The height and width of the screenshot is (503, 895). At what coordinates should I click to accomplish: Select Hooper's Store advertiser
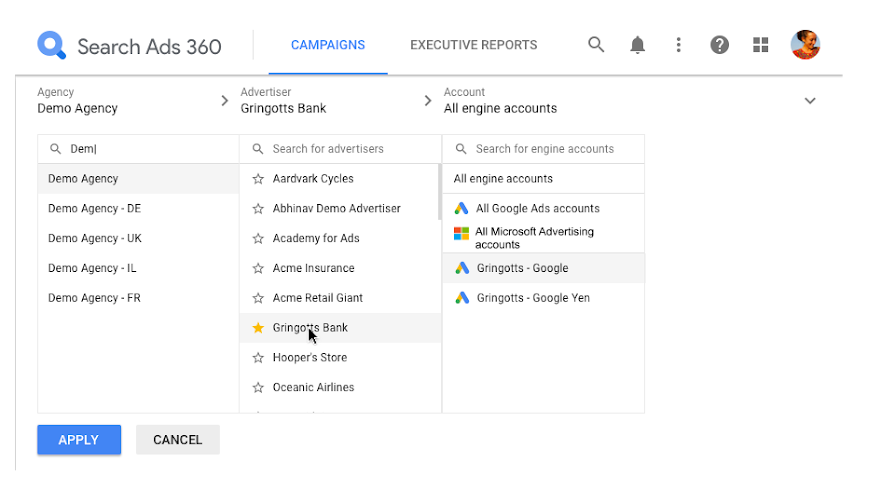(309, 357)
